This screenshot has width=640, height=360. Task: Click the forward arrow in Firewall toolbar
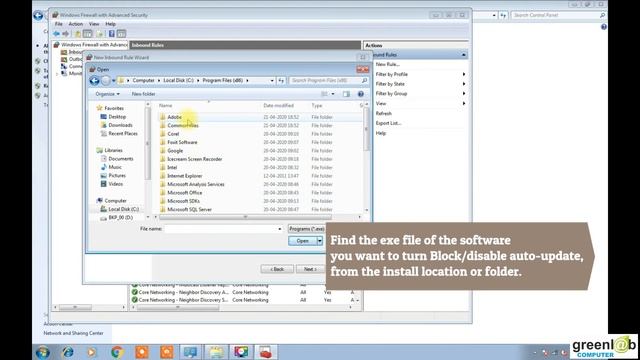tap(66, 34)
